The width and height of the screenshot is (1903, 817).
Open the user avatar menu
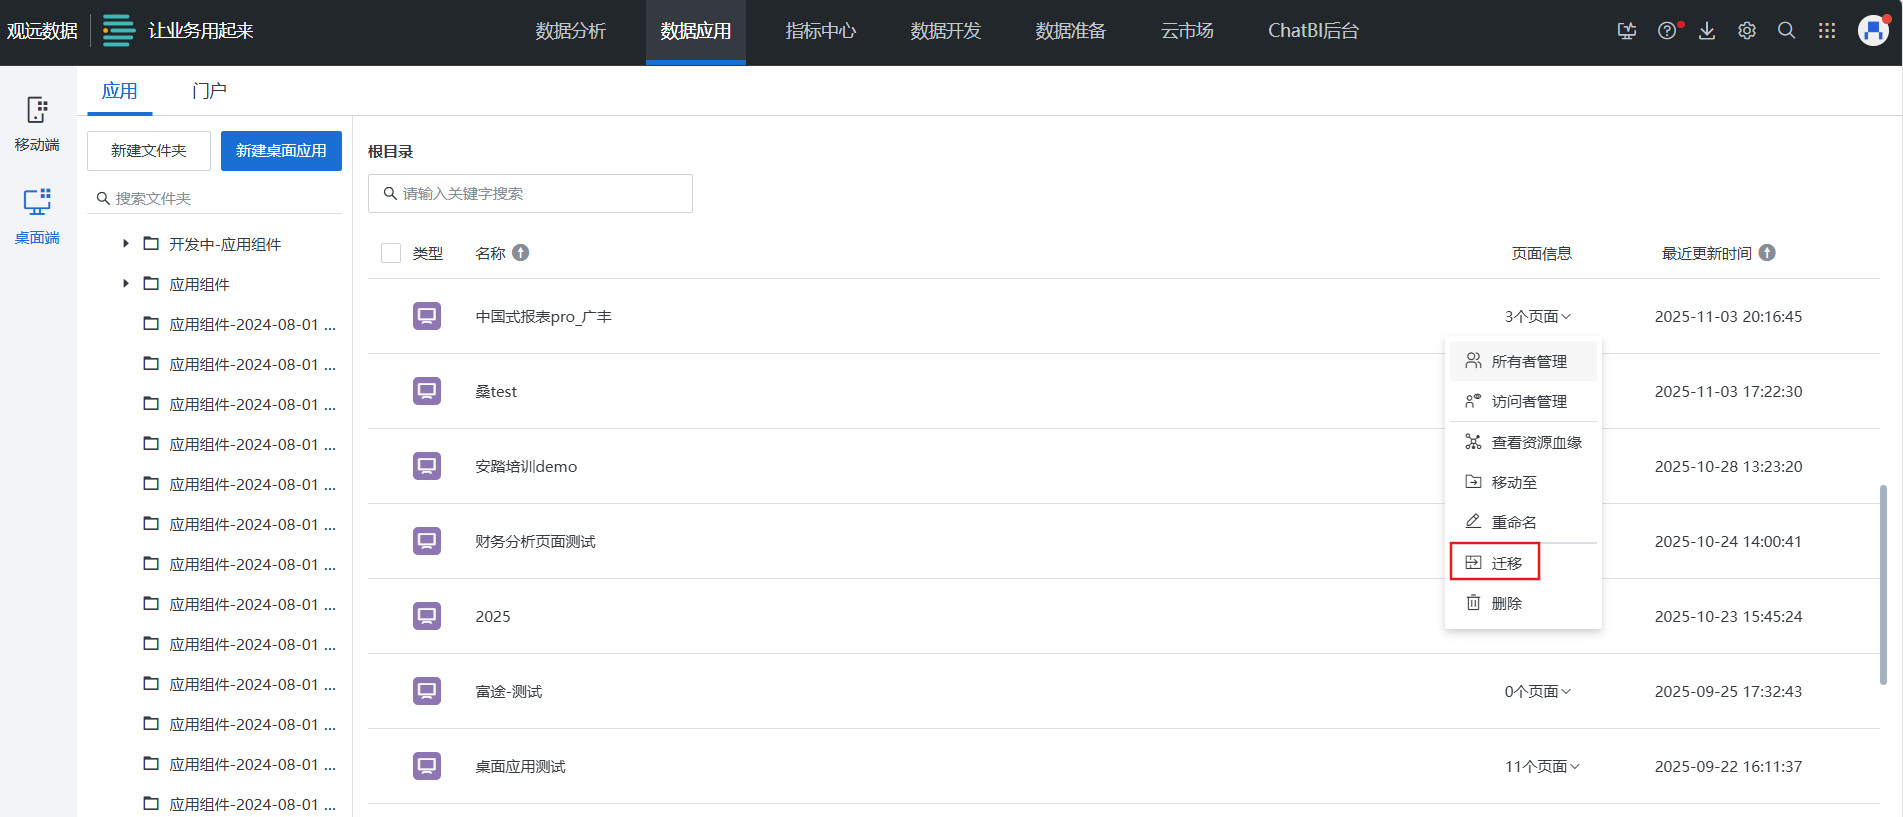(x=1872, y=31)
